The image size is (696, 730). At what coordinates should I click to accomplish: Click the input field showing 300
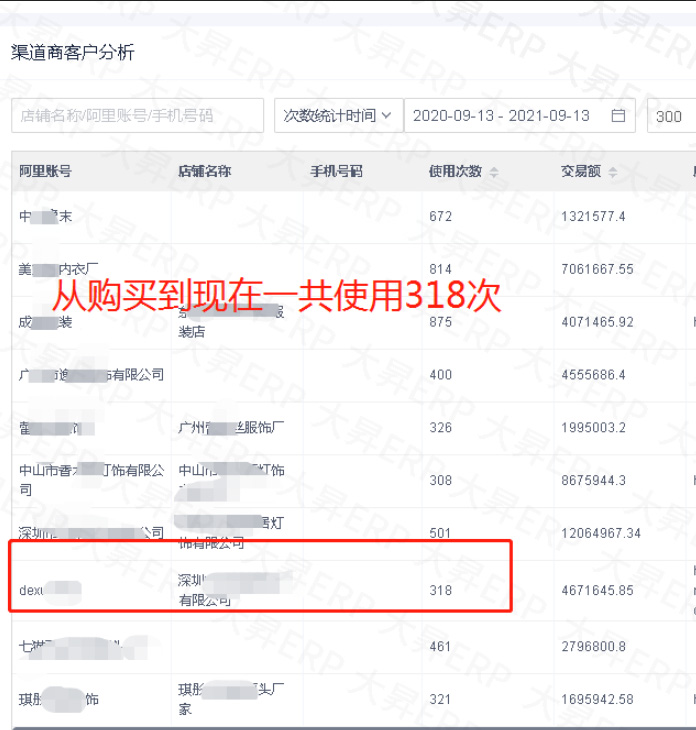coord(670,116)
